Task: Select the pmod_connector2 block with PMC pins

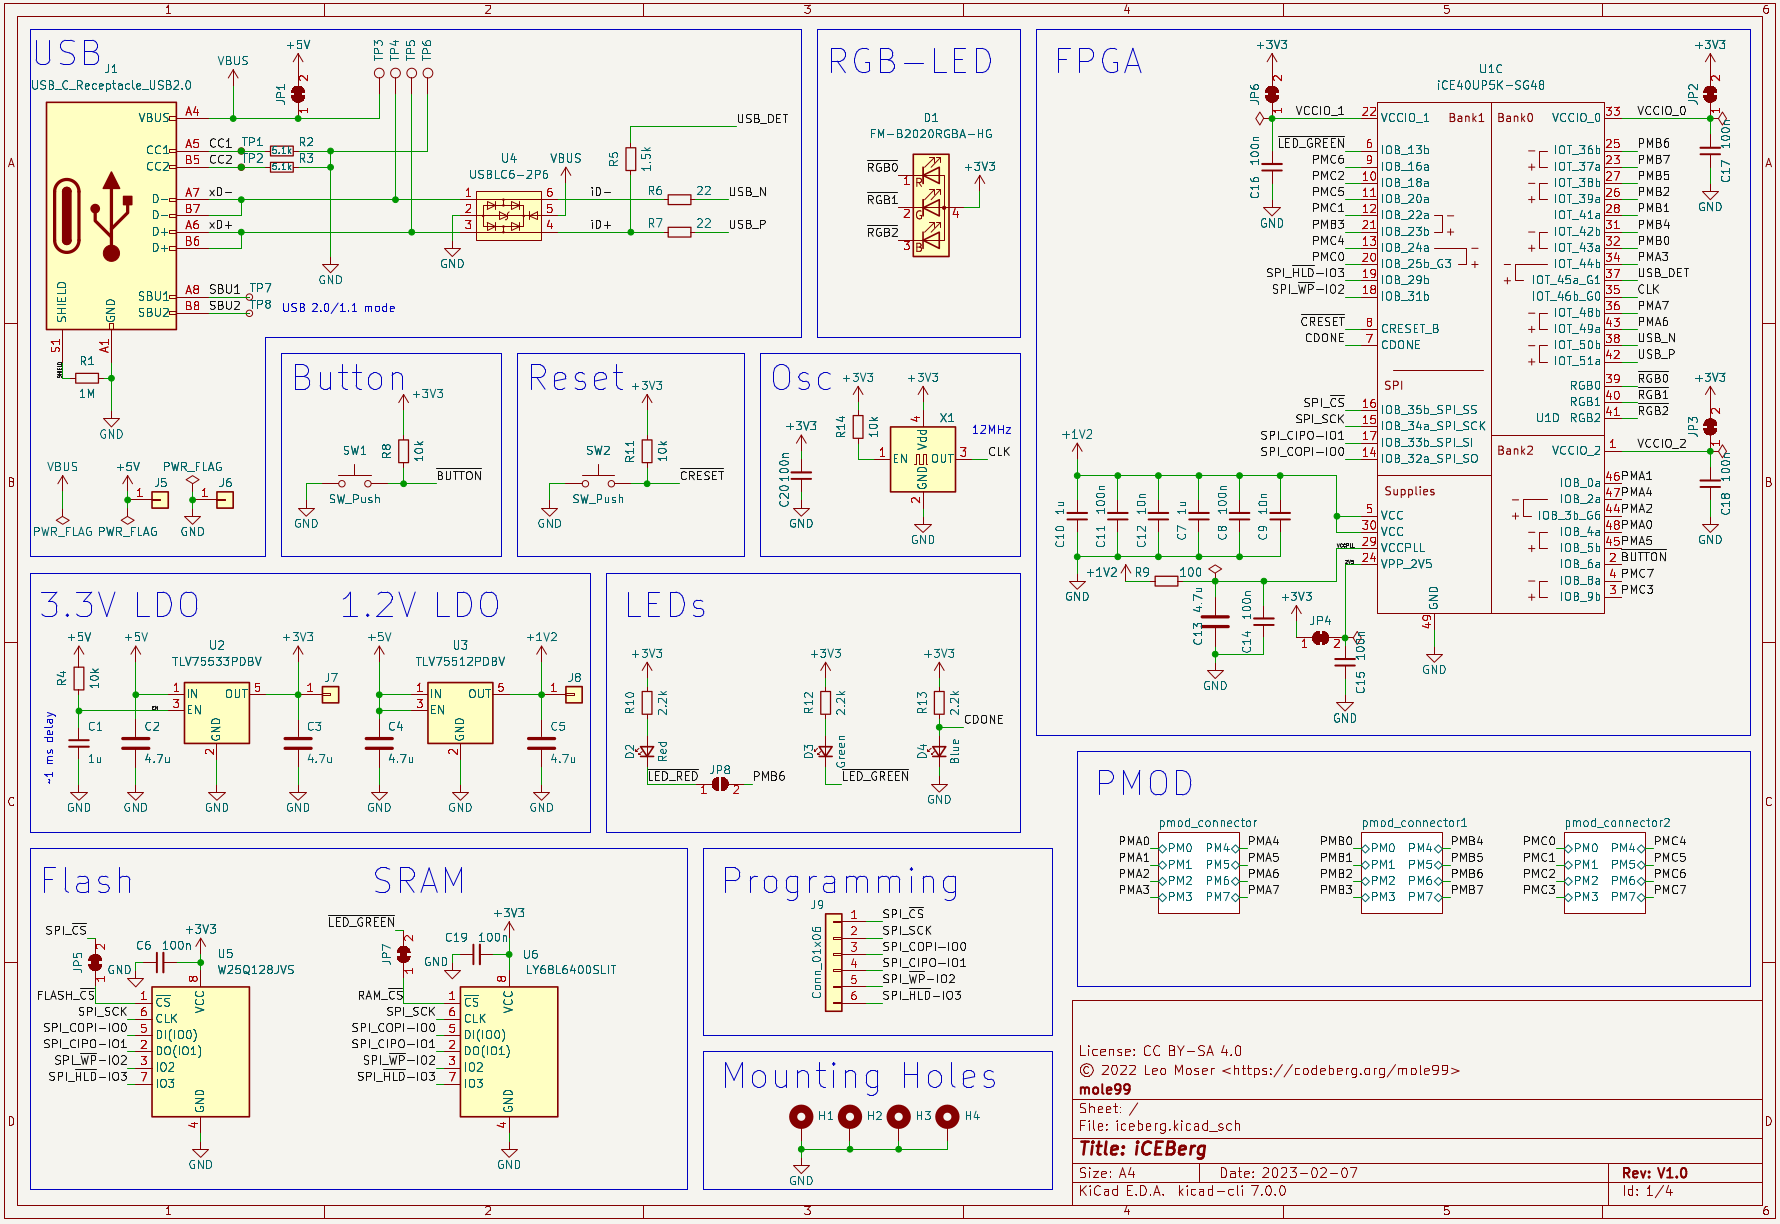Action: pos(1605,872)
